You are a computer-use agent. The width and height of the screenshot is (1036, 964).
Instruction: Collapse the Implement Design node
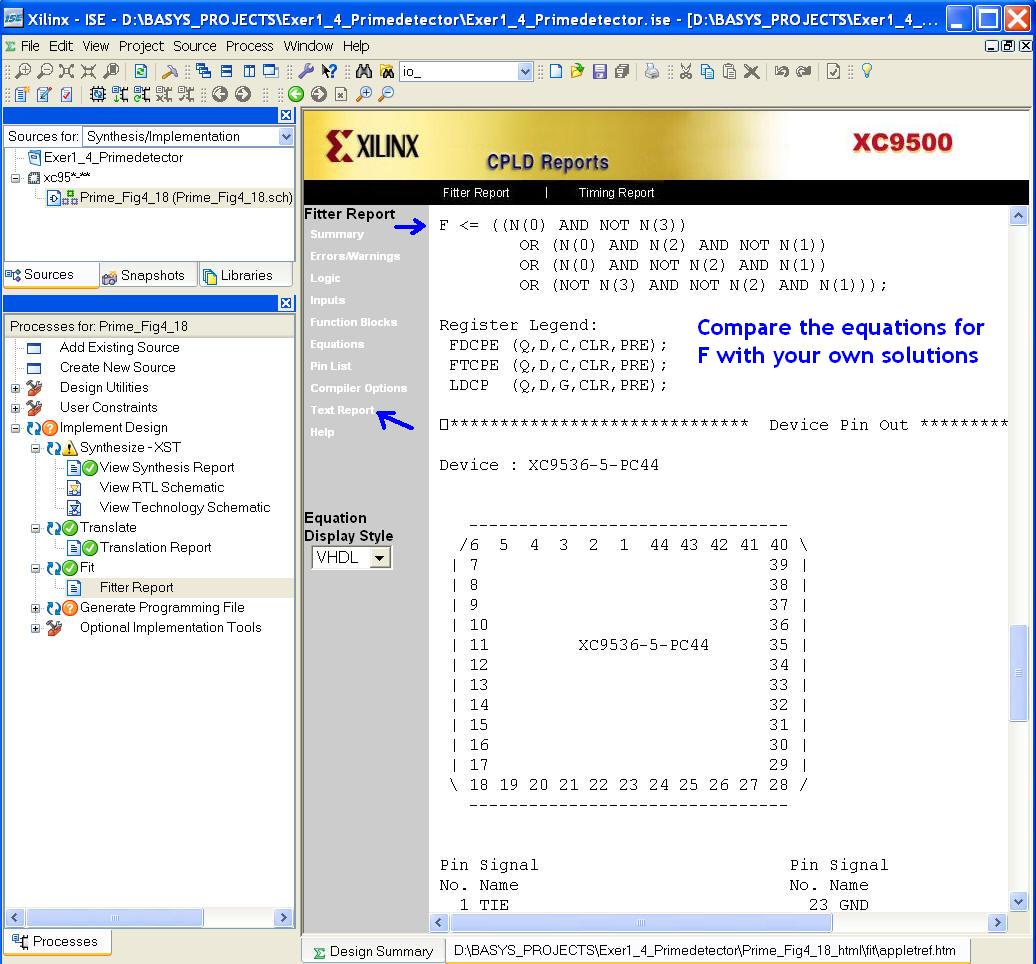pyautogui.click(x=16, y=428)
